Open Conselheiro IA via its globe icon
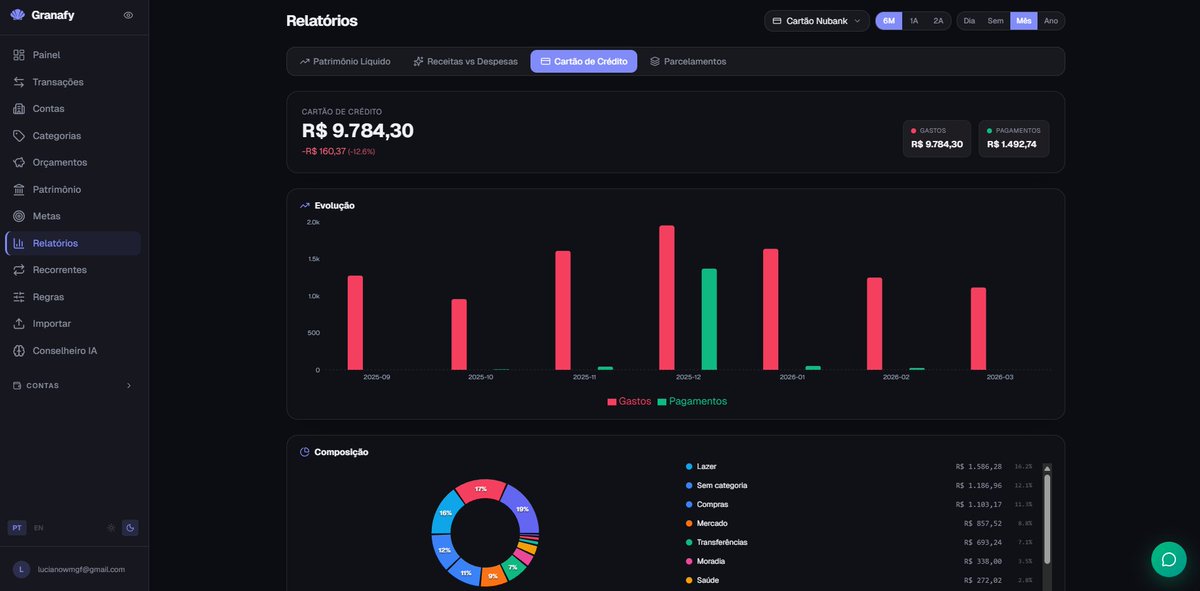Viewport: 1200px width, 591px height. [x=19, y=351]
